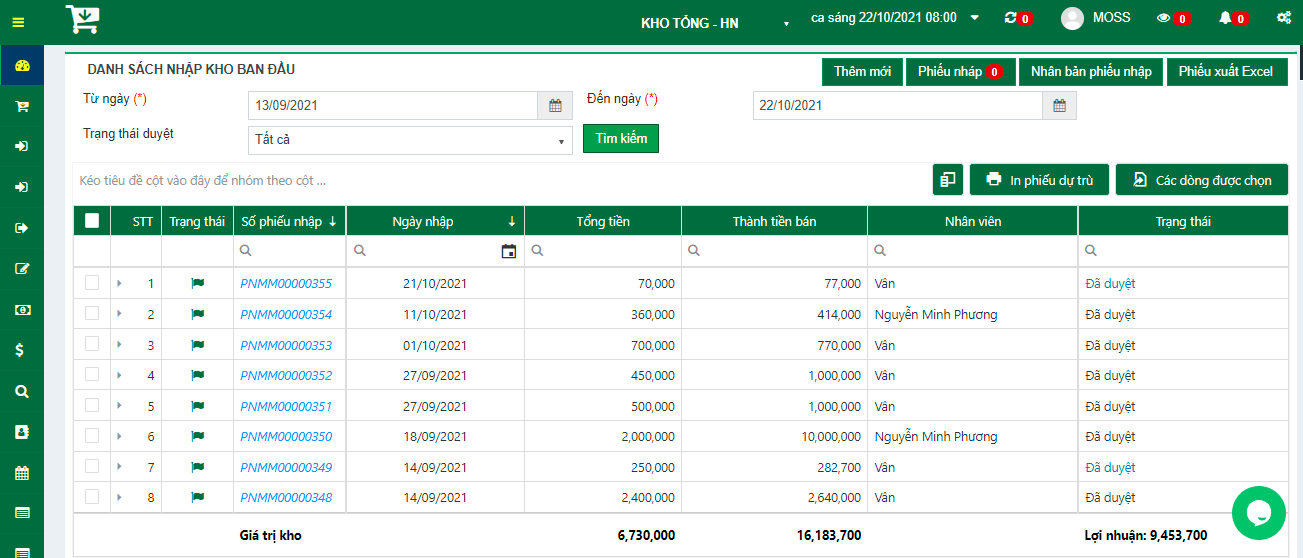Sort by the Tổng tiền column header
The height and width of the screenshot is (558, 1303).
point(603,221)
